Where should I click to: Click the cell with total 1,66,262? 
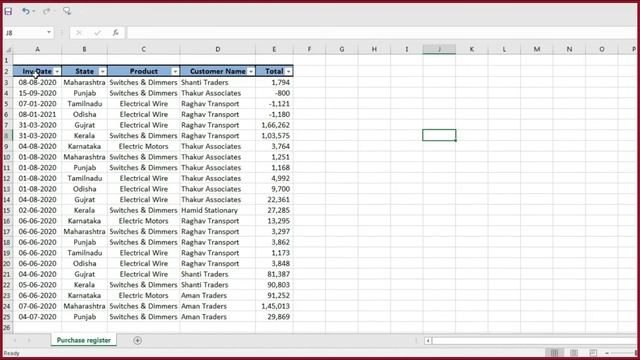[274, 125]
